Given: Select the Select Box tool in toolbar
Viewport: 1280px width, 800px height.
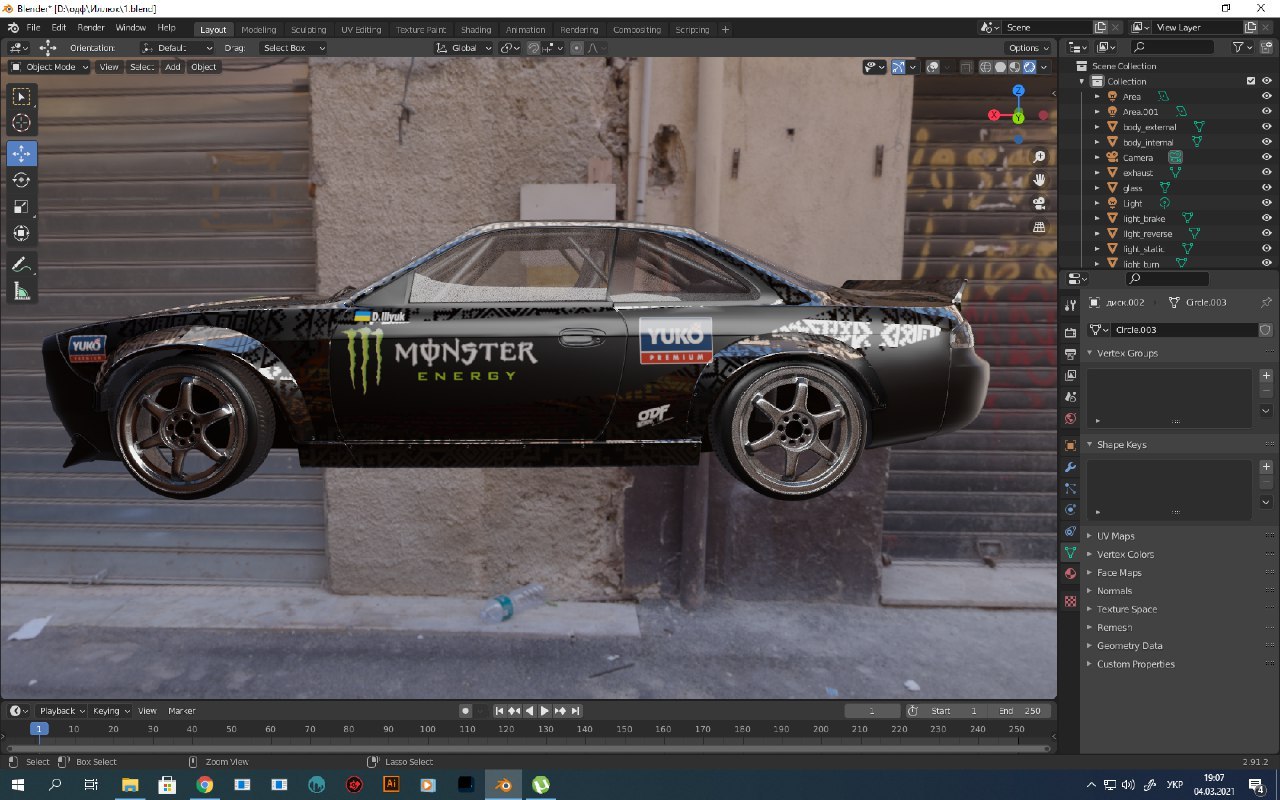Looking at the screenshot, I should coord(21,97).
